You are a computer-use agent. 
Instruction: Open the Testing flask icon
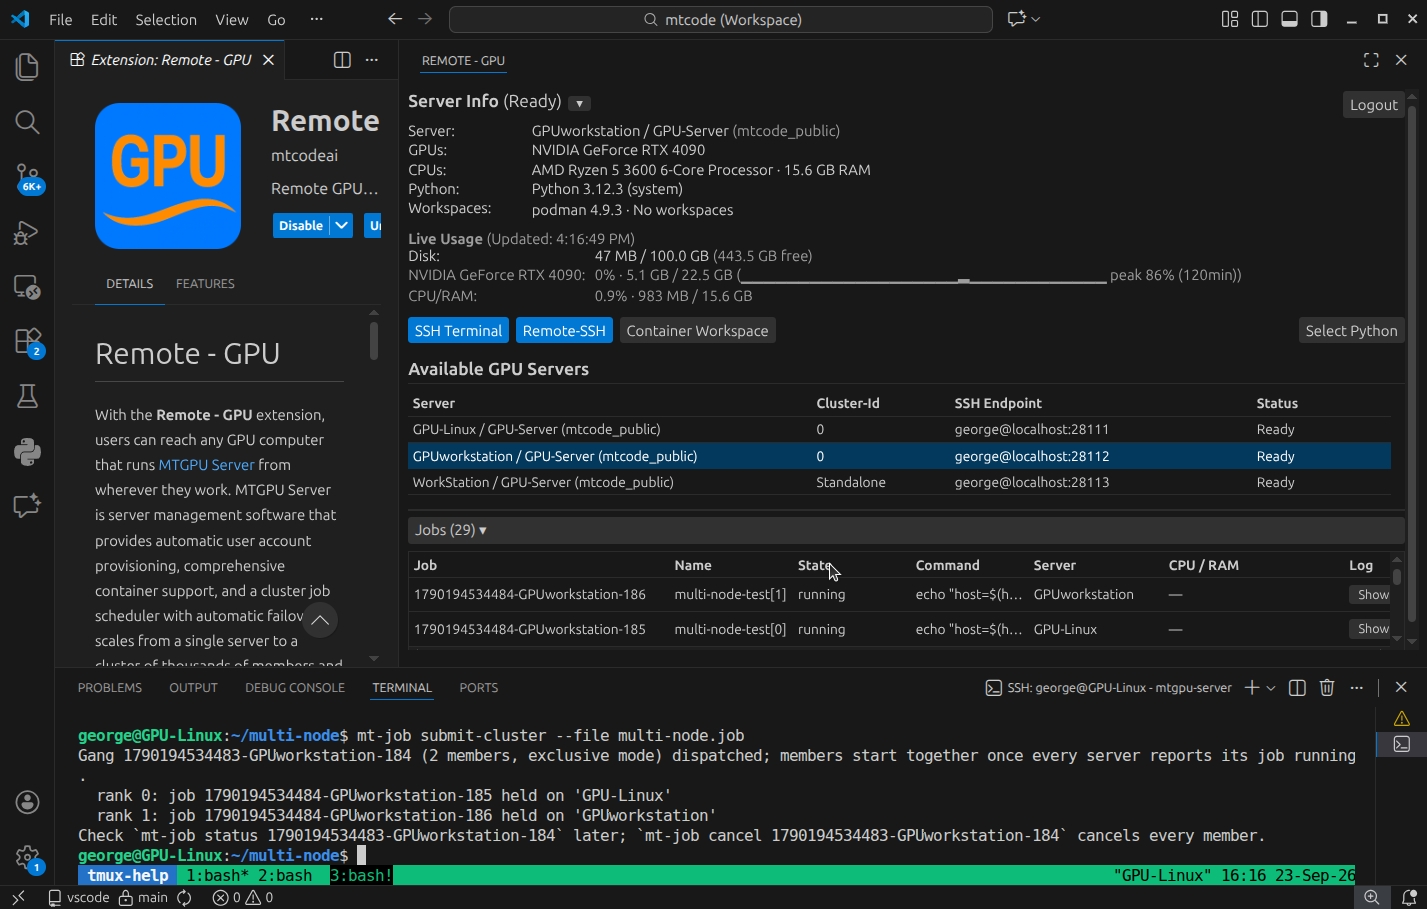coord(27,396)
